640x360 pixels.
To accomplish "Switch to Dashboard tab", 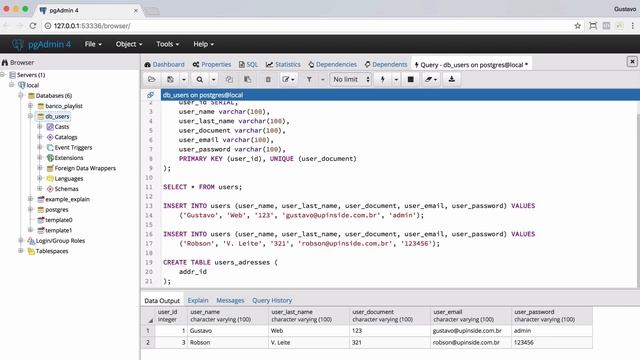I will click(164, 64).
